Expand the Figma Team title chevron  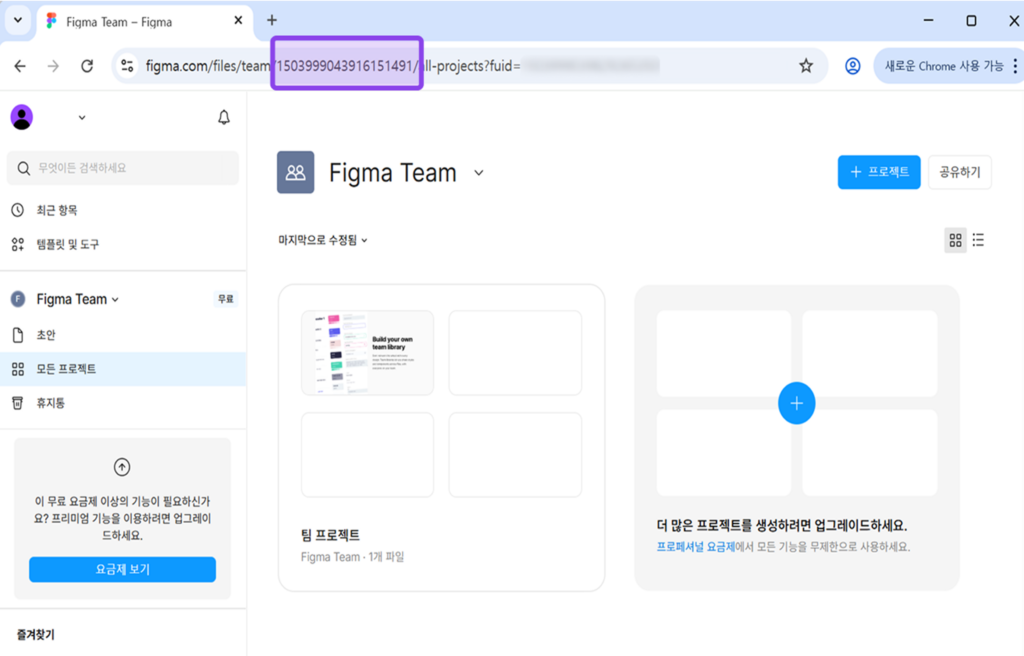pyautogui.click(x=479, y=172)
